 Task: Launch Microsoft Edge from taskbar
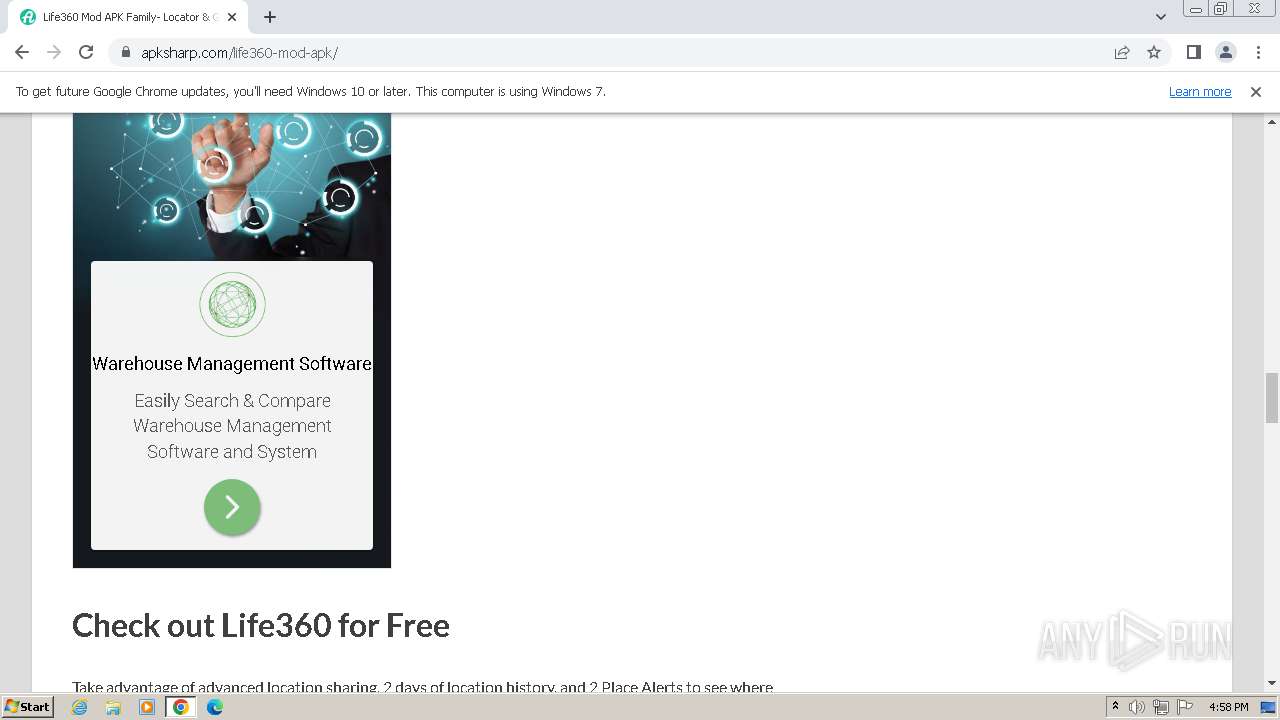215,707
